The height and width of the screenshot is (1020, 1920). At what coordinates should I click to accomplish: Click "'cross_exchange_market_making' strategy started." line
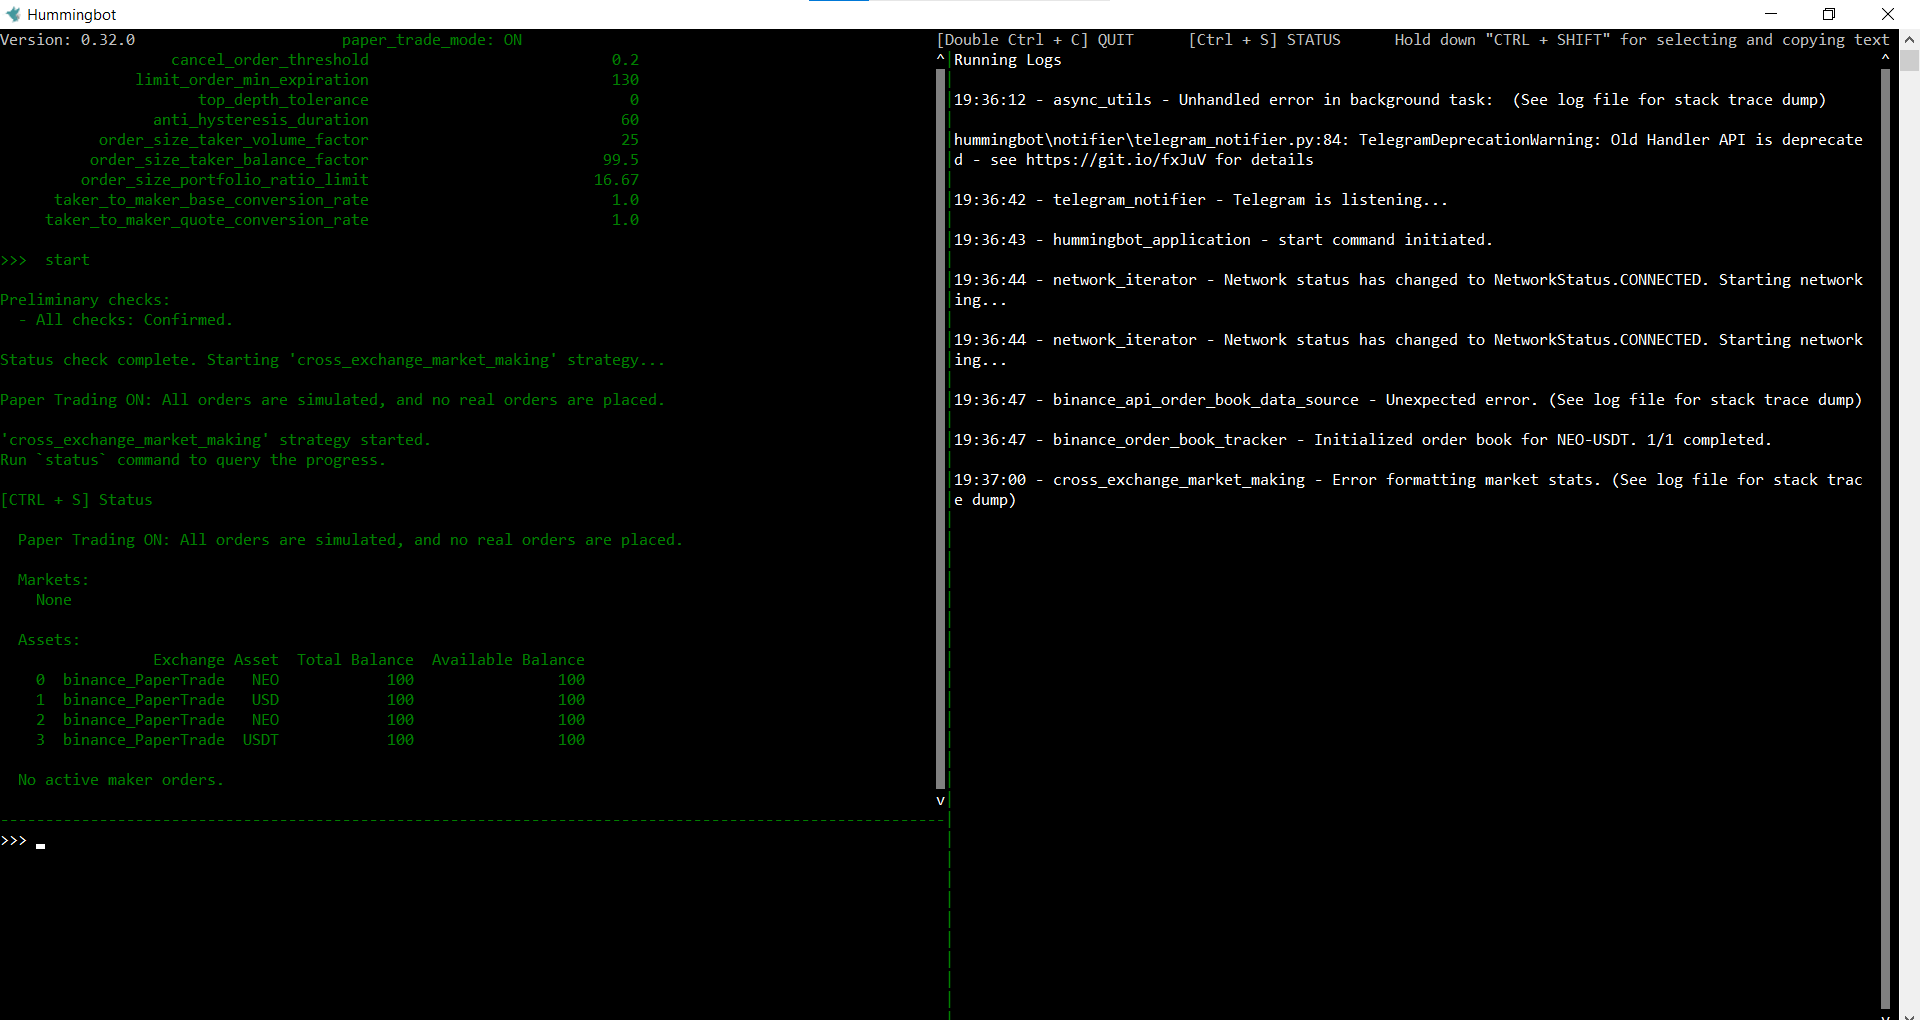click(x=215, y=440)
